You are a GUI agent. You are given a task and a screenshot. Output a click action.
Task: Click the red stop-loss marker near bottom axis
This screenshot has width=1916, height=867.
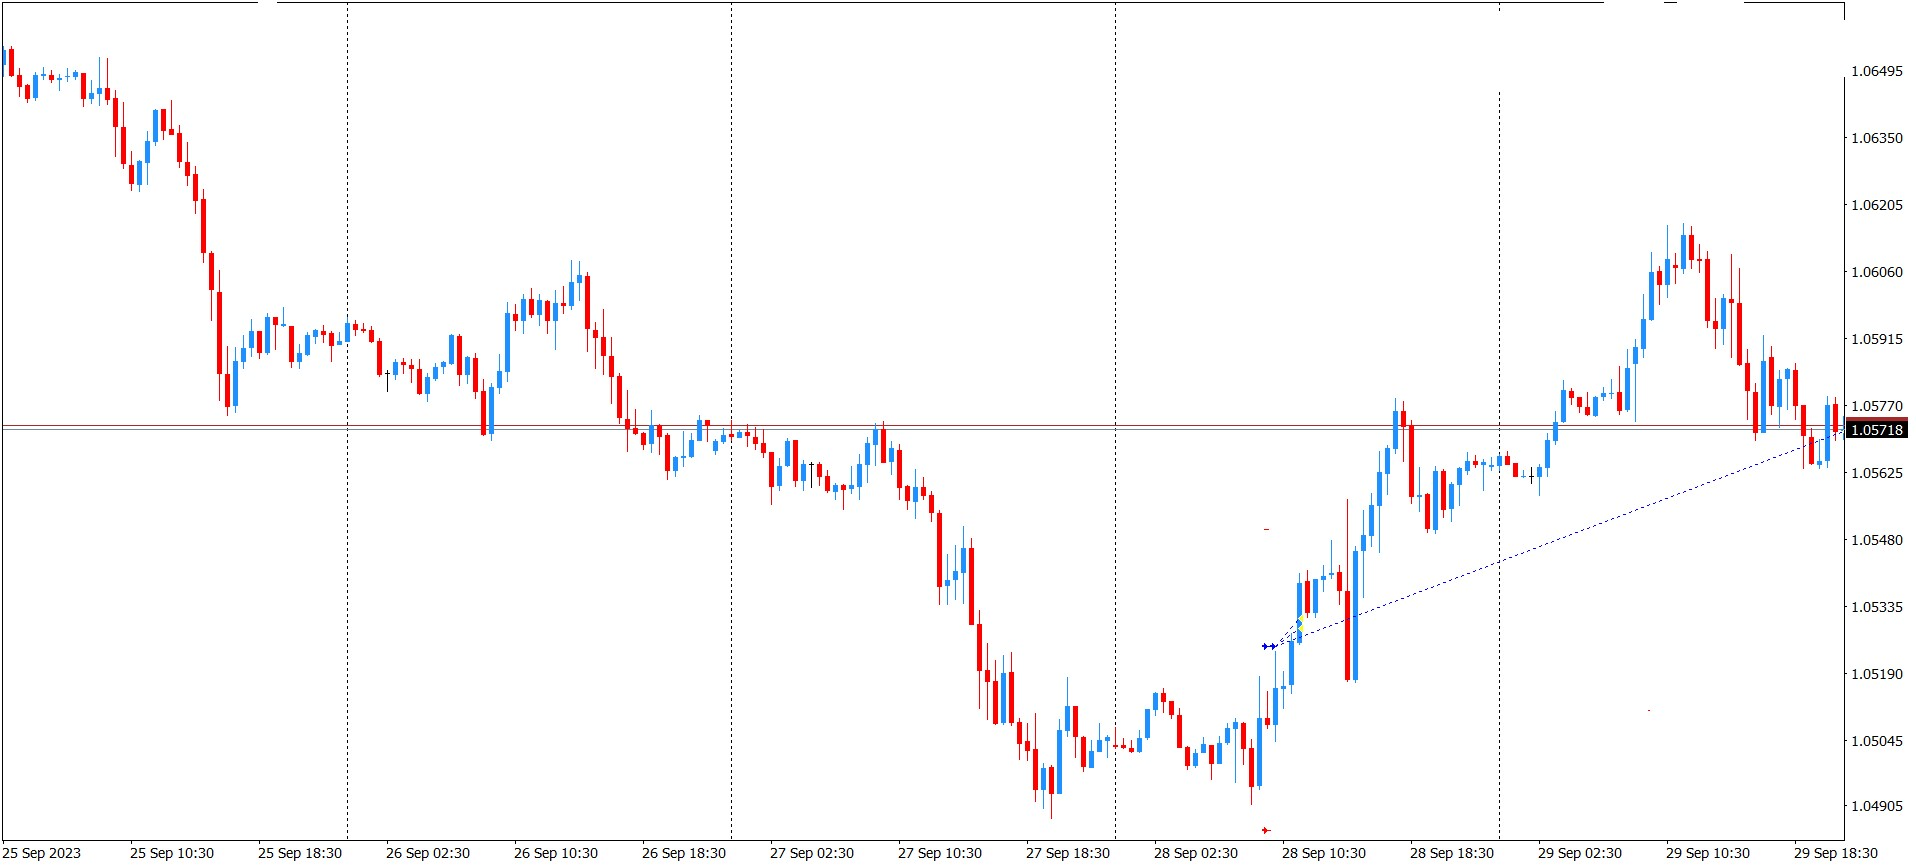point(1266,830)
